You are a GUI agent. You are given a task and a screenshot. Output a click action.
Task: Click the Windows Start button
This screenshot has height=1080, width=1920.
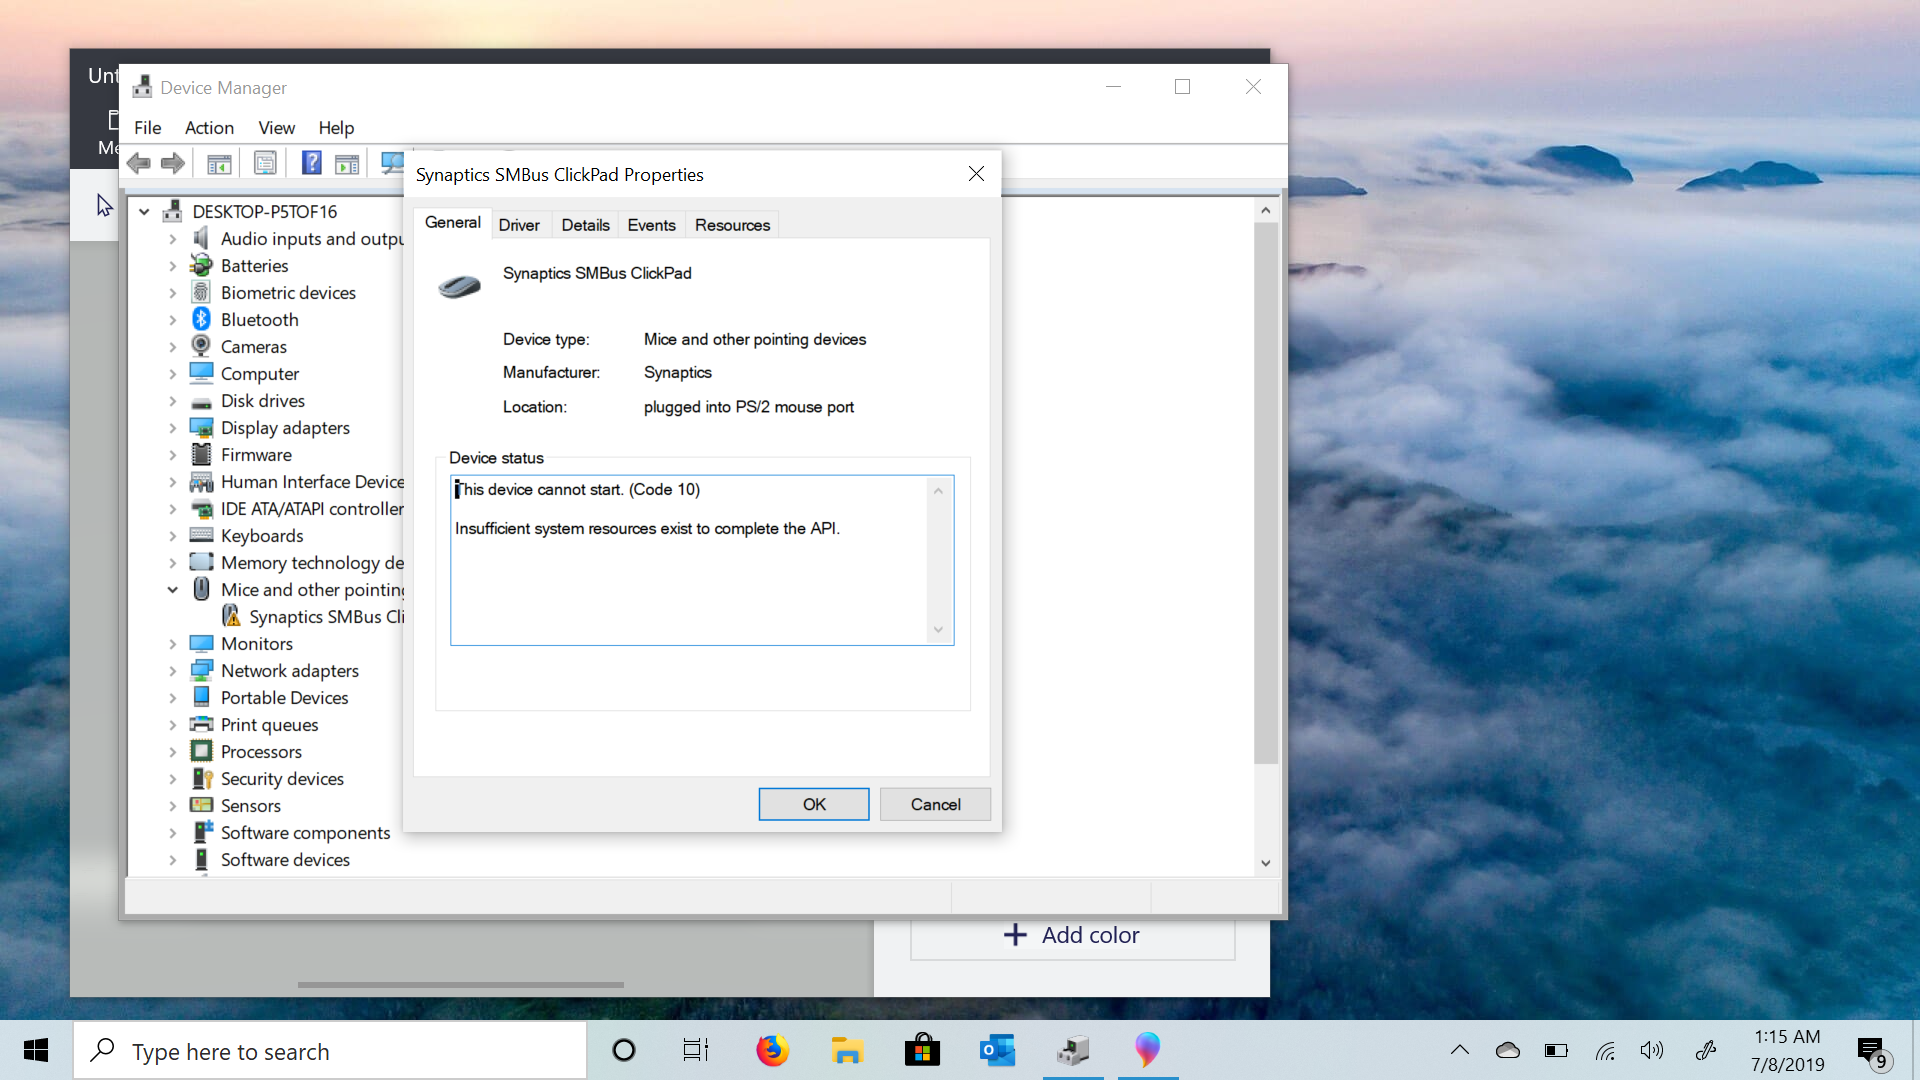36,1050
